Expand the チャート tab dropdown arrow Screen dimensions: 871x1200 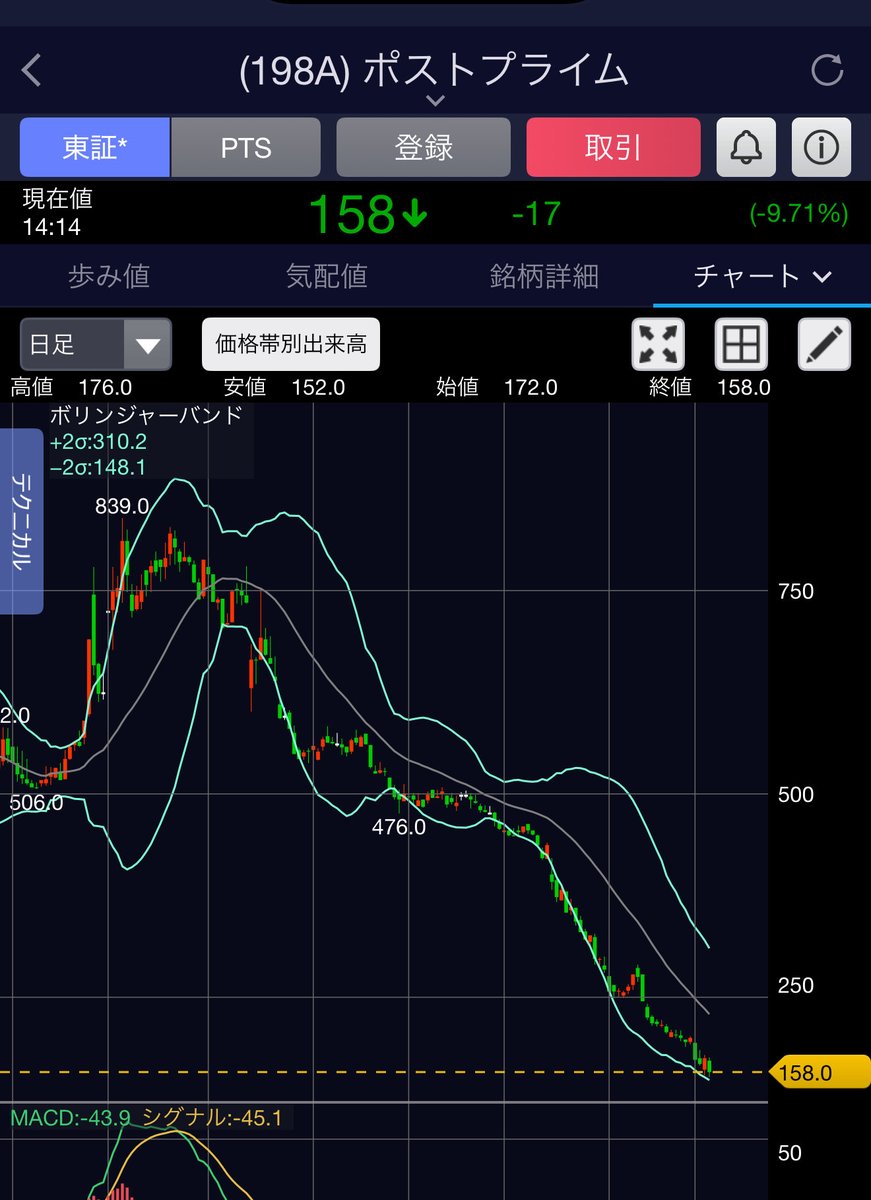(x=823, y=277)
